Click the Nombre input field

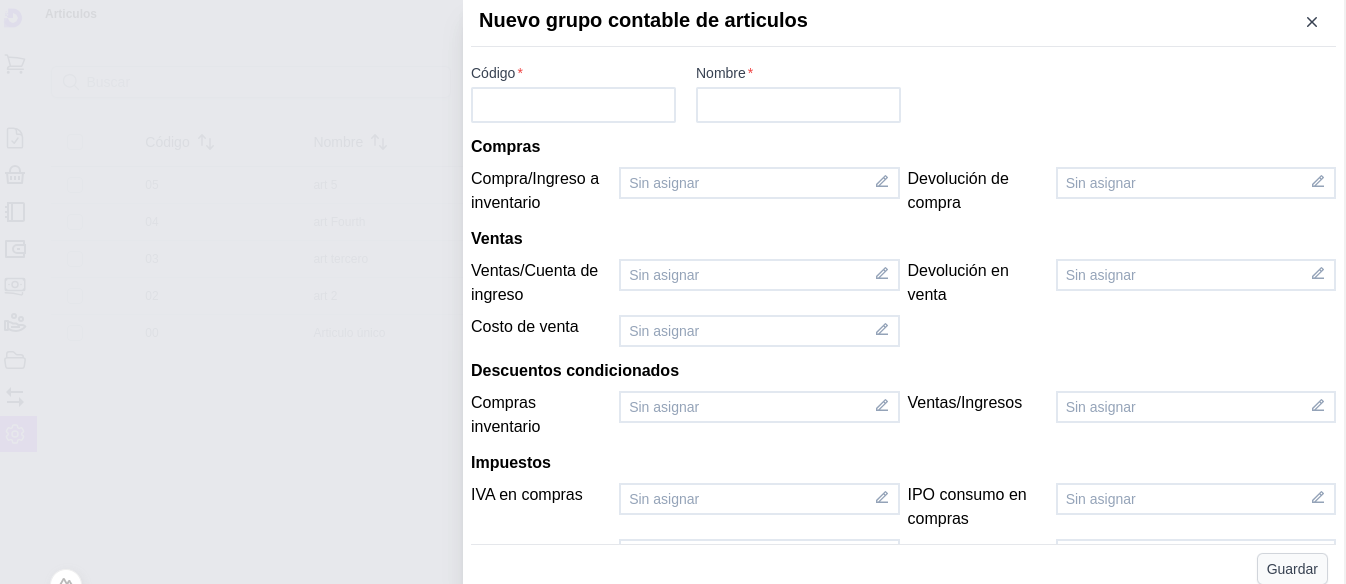point(798,105)
